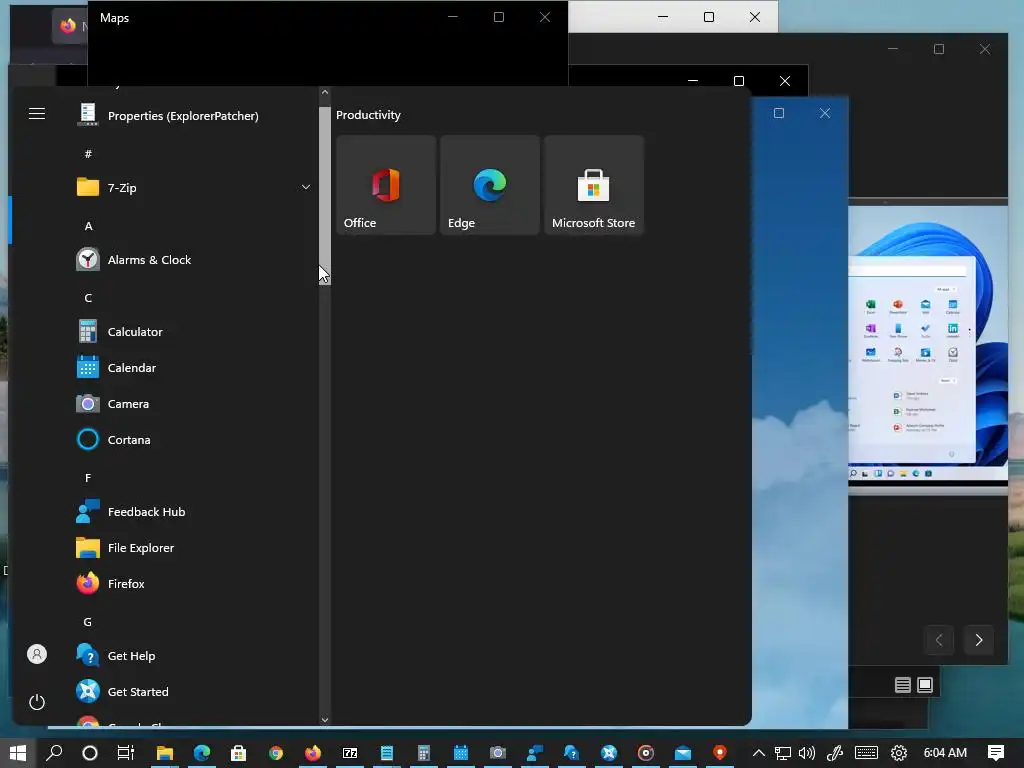Click the # section header
The width and height of the screenshot is (1024, 768).
point(88,154)
